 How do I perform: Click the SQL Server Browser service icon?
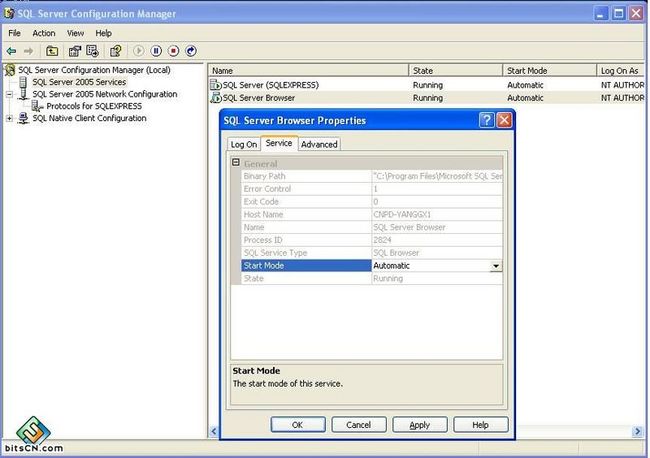coord(216,98)
